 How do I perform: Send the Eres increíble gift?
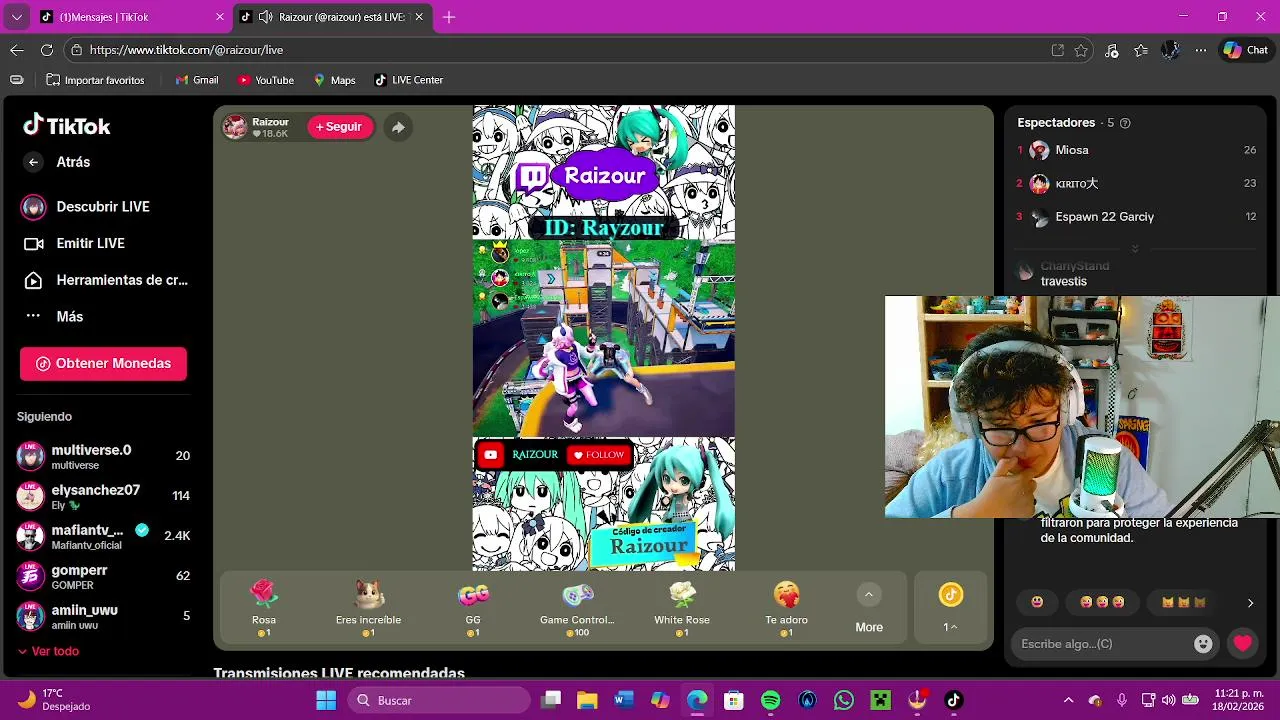(368, 607)
